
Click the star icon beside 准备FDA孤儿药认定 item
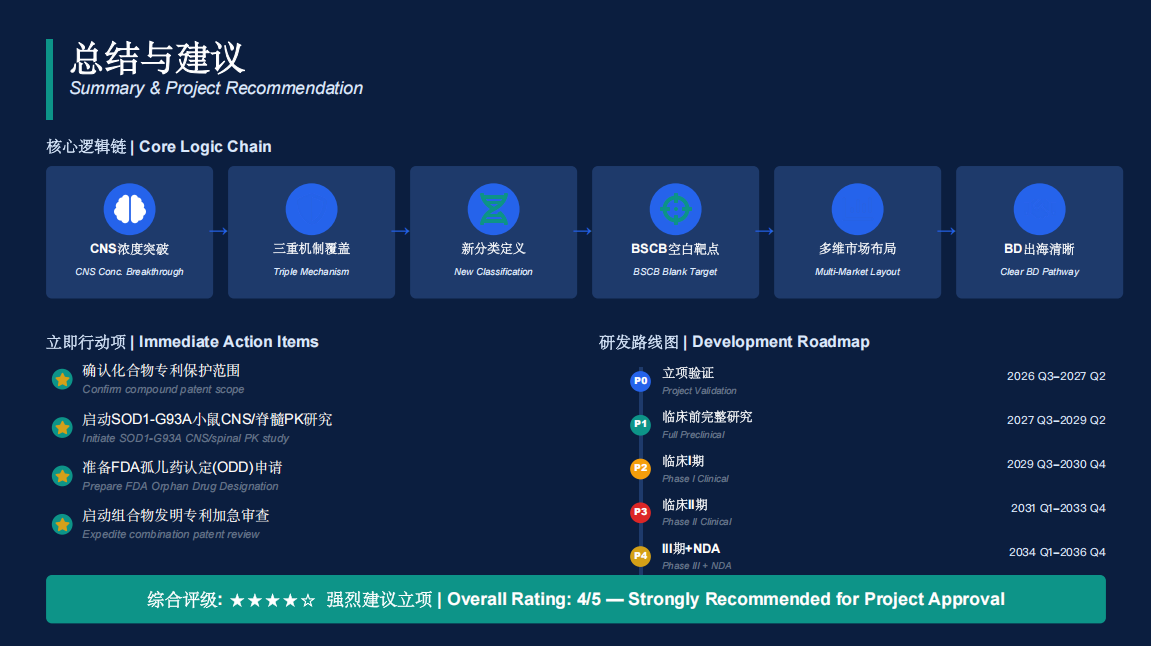coord(62,476)
